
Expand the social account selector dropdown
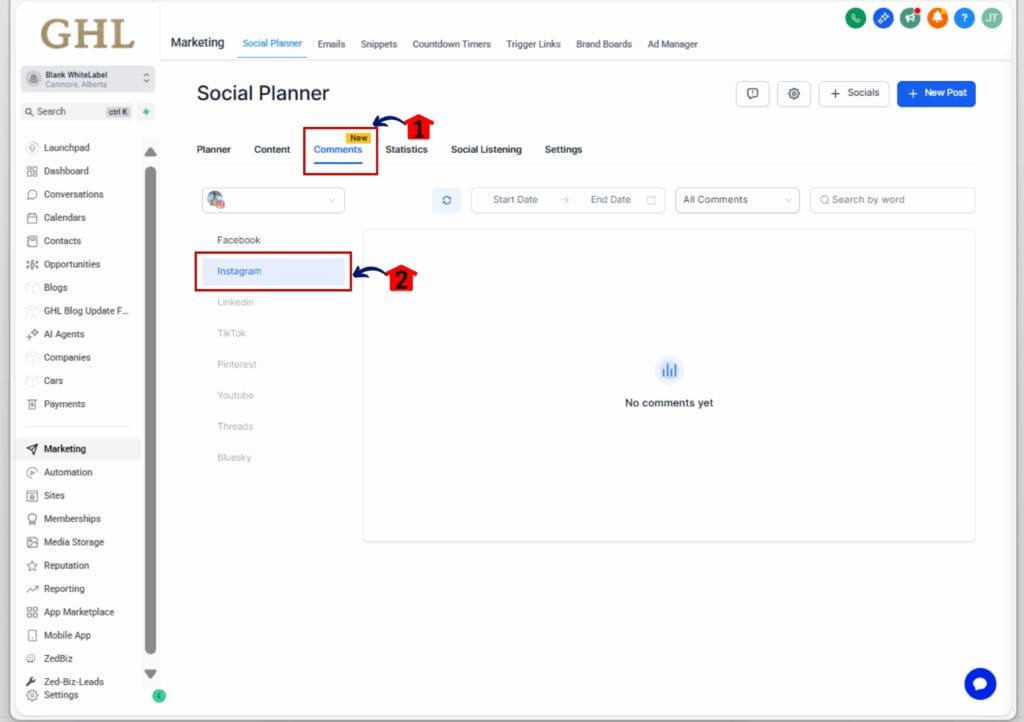(273, 200)
